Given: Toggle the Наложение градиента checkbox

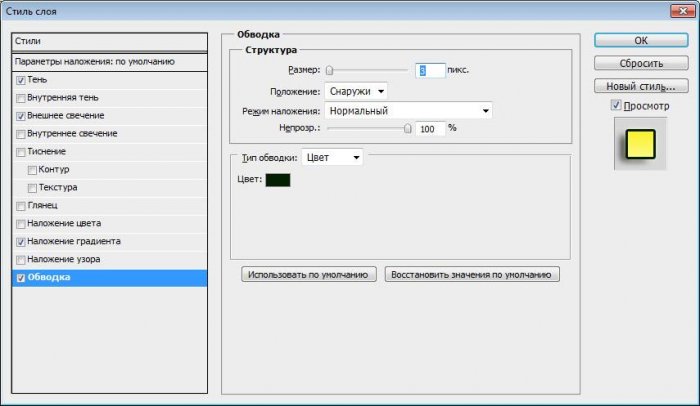Looking at the screenshot, I should (21, 242).
